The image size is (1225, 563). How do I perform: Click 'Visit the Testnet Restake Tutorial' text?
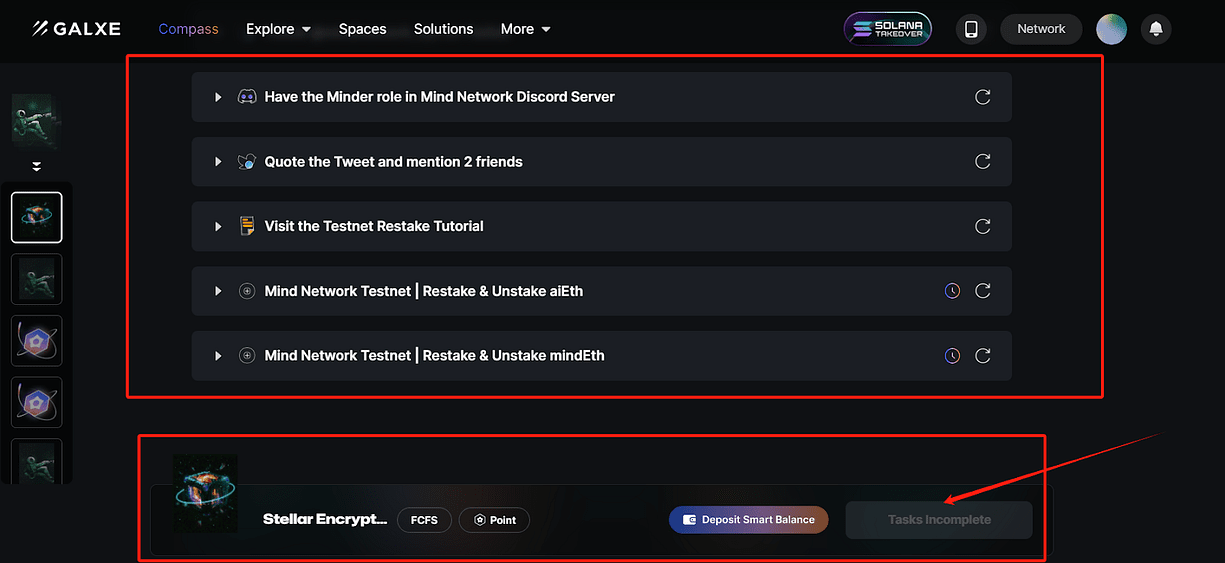pyautogui.click(x=374, y=227)
